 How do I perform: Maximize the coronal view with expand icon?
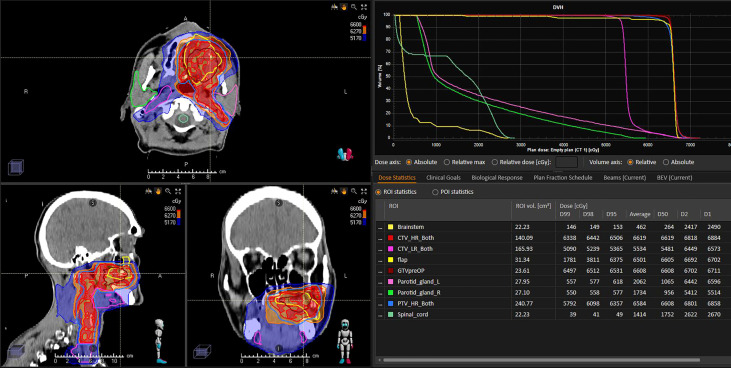click(x=364, y=191)
